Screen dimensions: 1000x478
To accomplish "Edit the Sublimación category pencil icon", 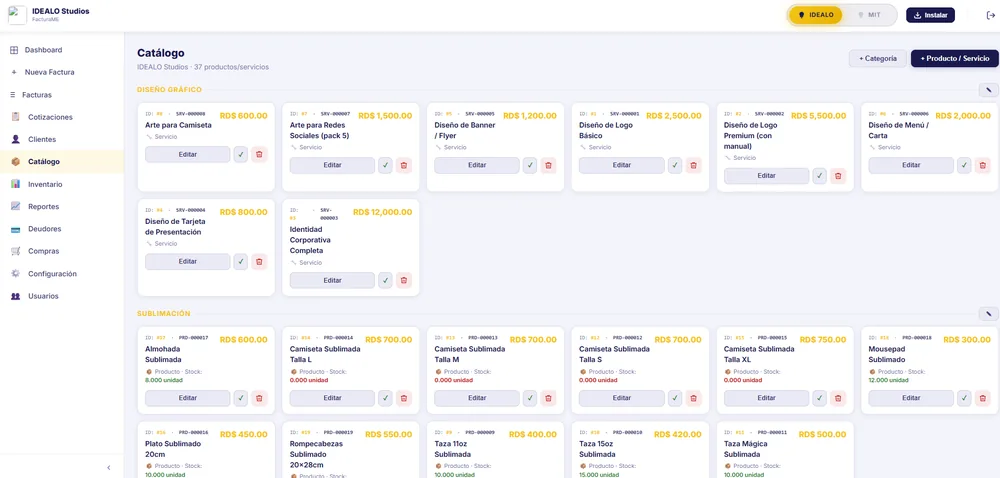I will click(989, 314).
